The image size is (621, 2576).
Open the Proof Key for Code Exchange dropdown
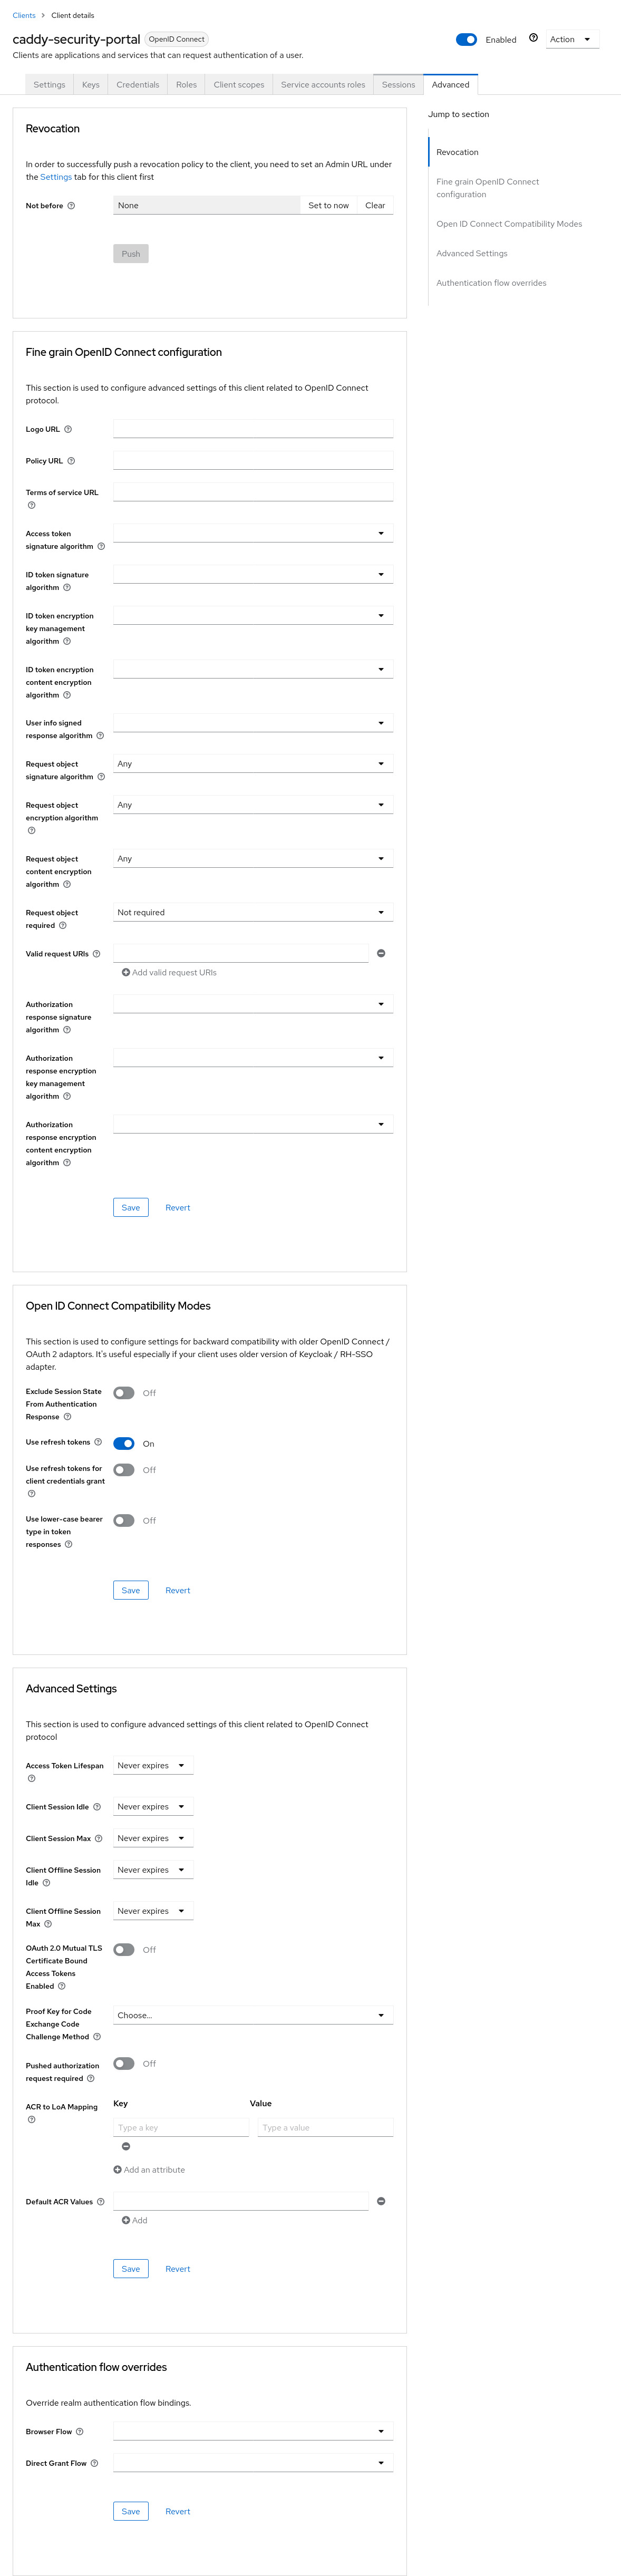(x=253, y=2015)
